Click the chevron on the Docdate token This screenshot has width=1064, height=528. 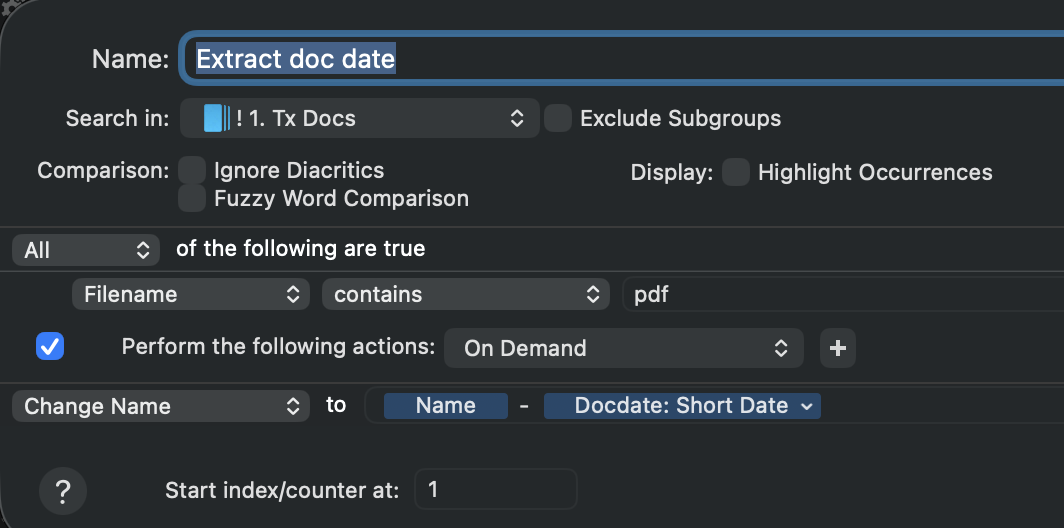tap(807, 406)
